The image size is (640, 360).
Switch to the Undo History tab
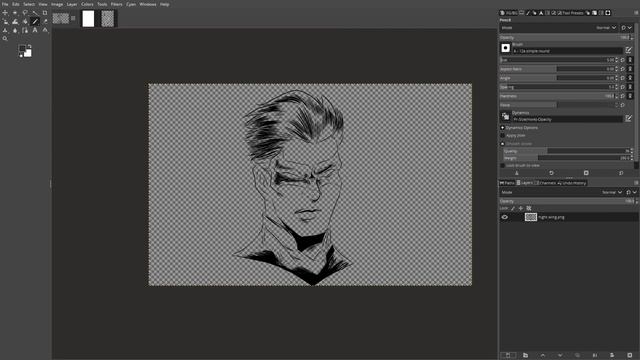[571, 183]
